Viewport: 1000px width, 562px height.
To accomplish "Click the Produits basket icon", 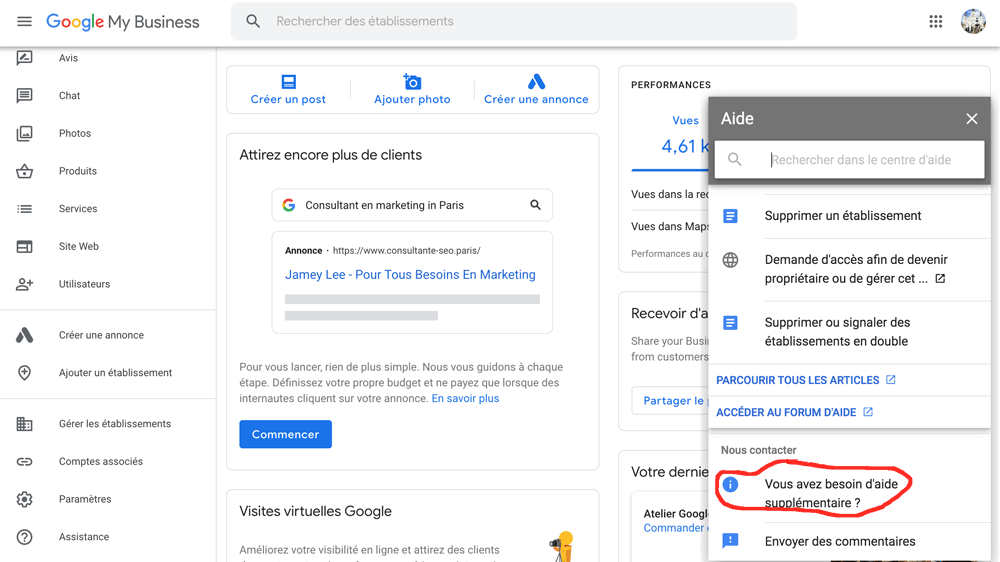I will [24, 171].
